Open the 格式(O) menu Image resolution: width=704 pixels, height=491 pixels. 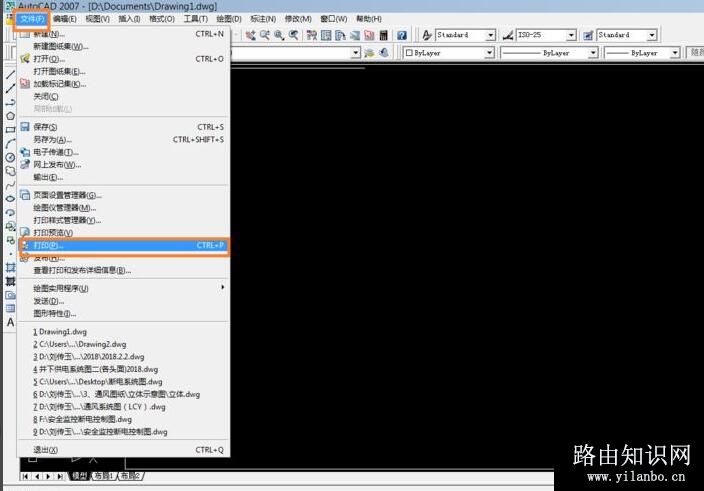tap(162, 19)
